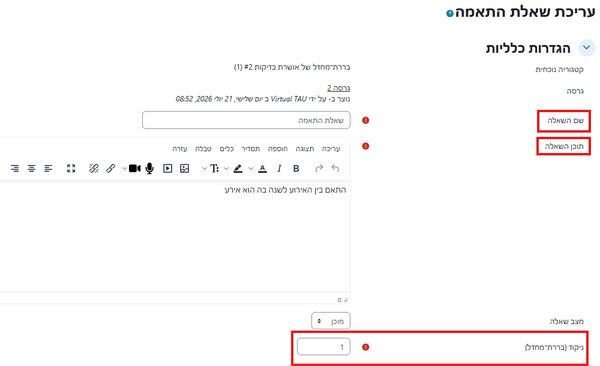Toggle the editor fullscreen icon
This screenshot has width=600, height=366.
click(x=71, y=168)
